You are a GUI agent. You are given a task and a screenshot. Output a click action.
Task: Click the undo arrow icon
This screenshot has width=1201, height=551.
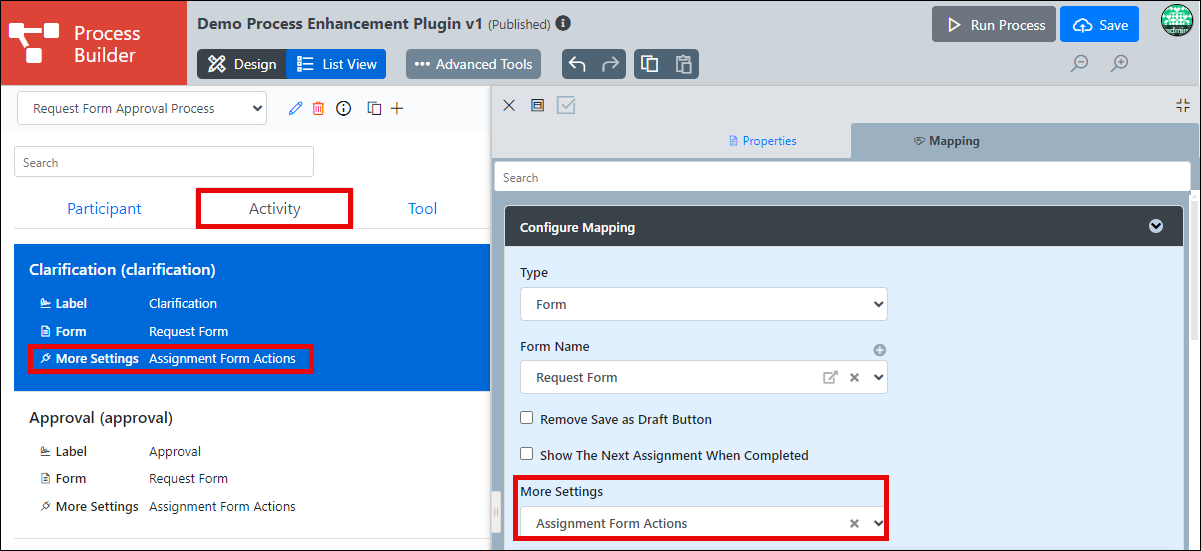point(577,64)
